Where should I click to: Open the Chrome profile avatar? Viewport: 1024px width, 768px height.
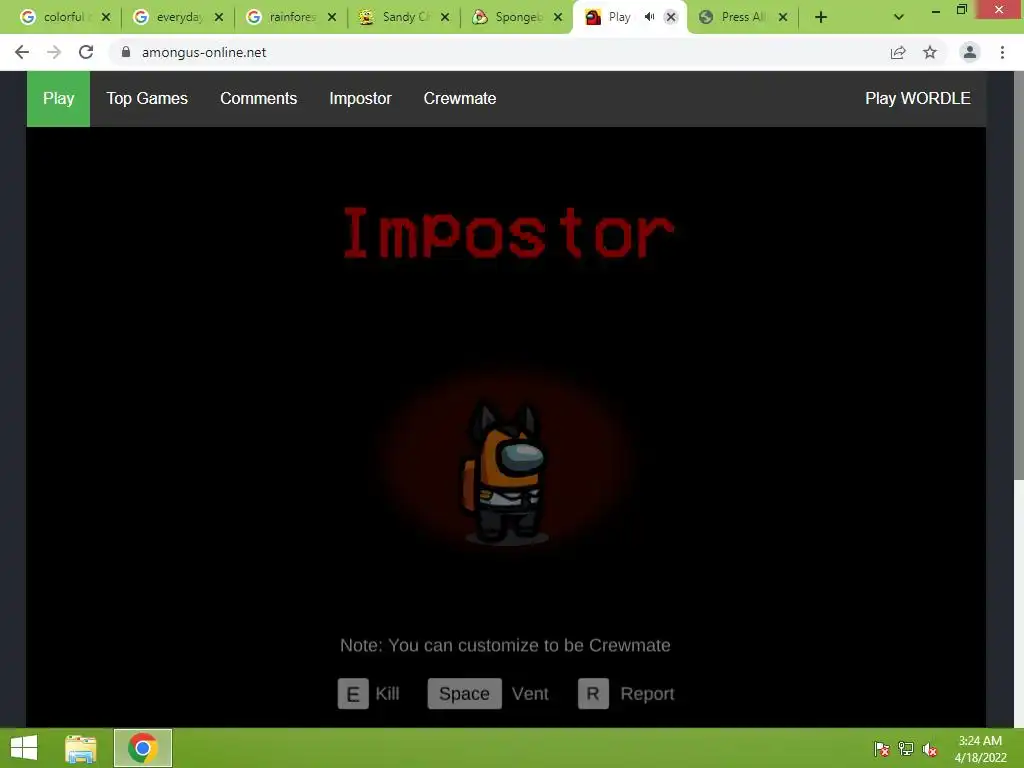(x=970, y=52)
